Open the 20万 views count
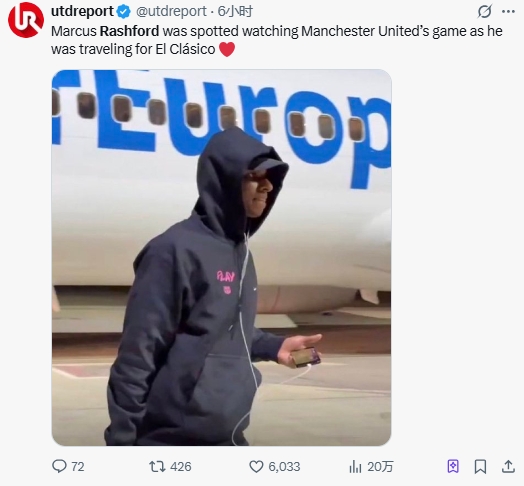This screenshot has height=486, width=524. [x=380, y=467]
